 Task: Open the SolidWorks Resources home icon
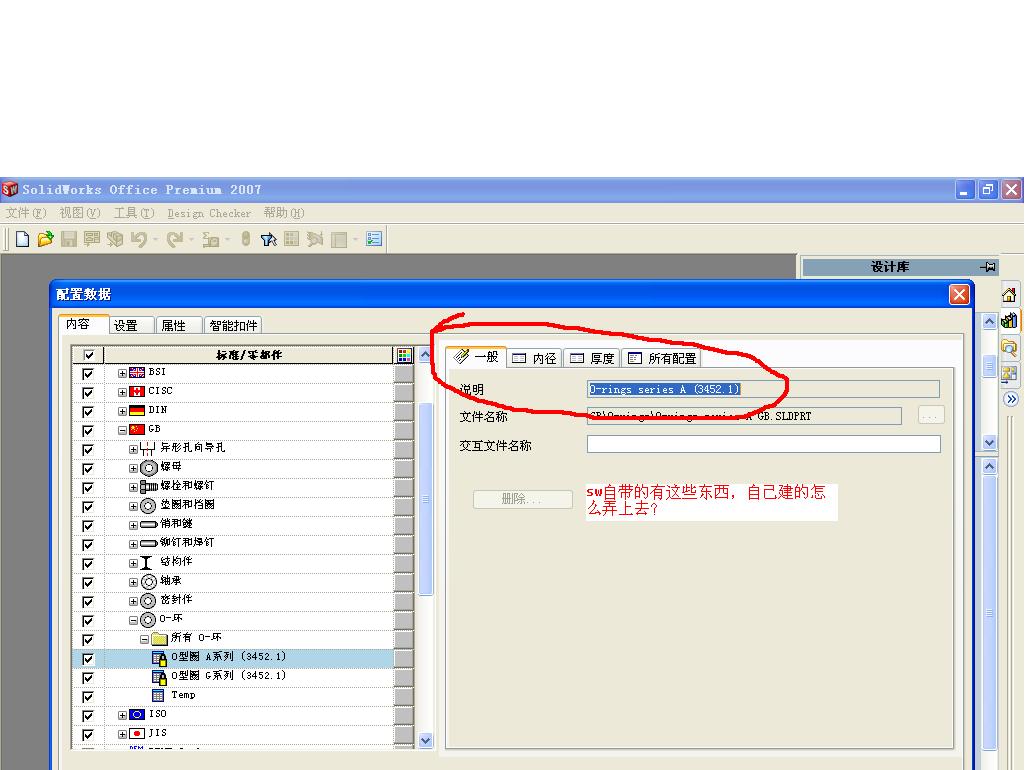tap(1009, 295)
